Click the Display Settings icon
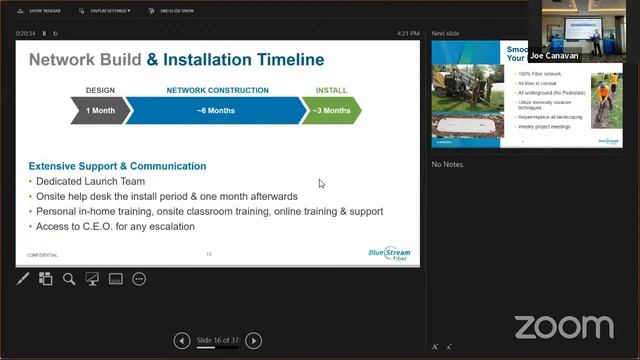Image resolution: width=640 pixels, height=360 pixels. click(82, 11)
